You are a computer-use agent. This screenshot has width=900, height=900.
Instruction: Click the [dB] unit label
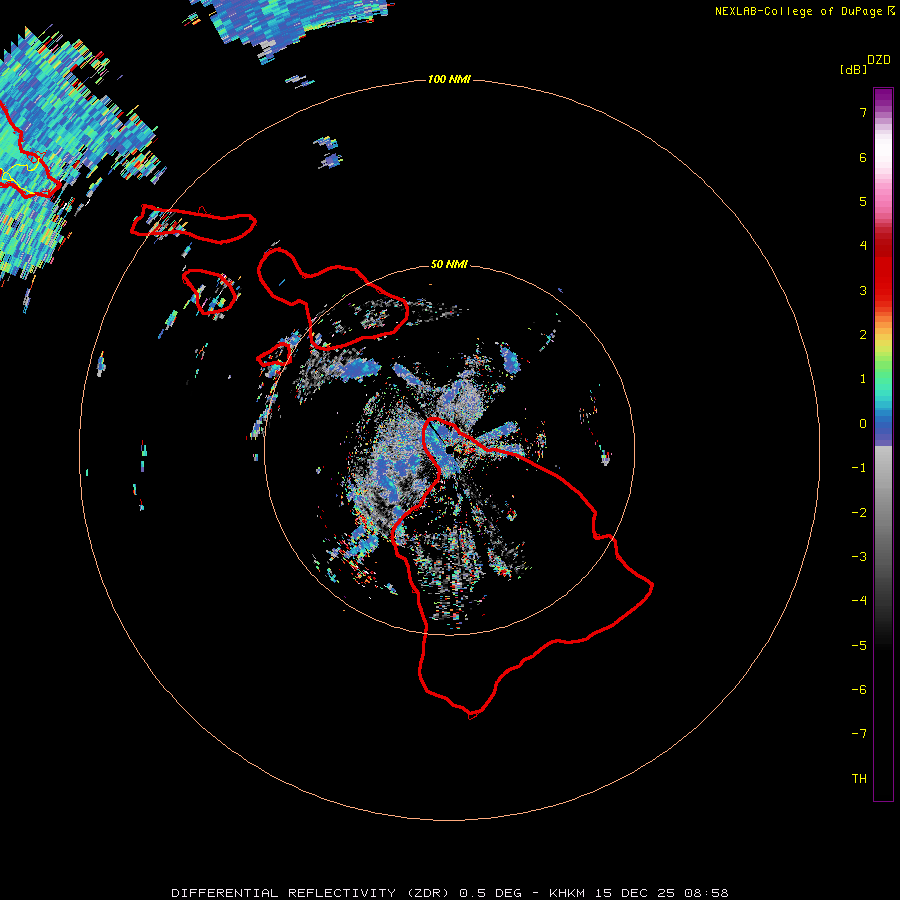pos(853,69)
